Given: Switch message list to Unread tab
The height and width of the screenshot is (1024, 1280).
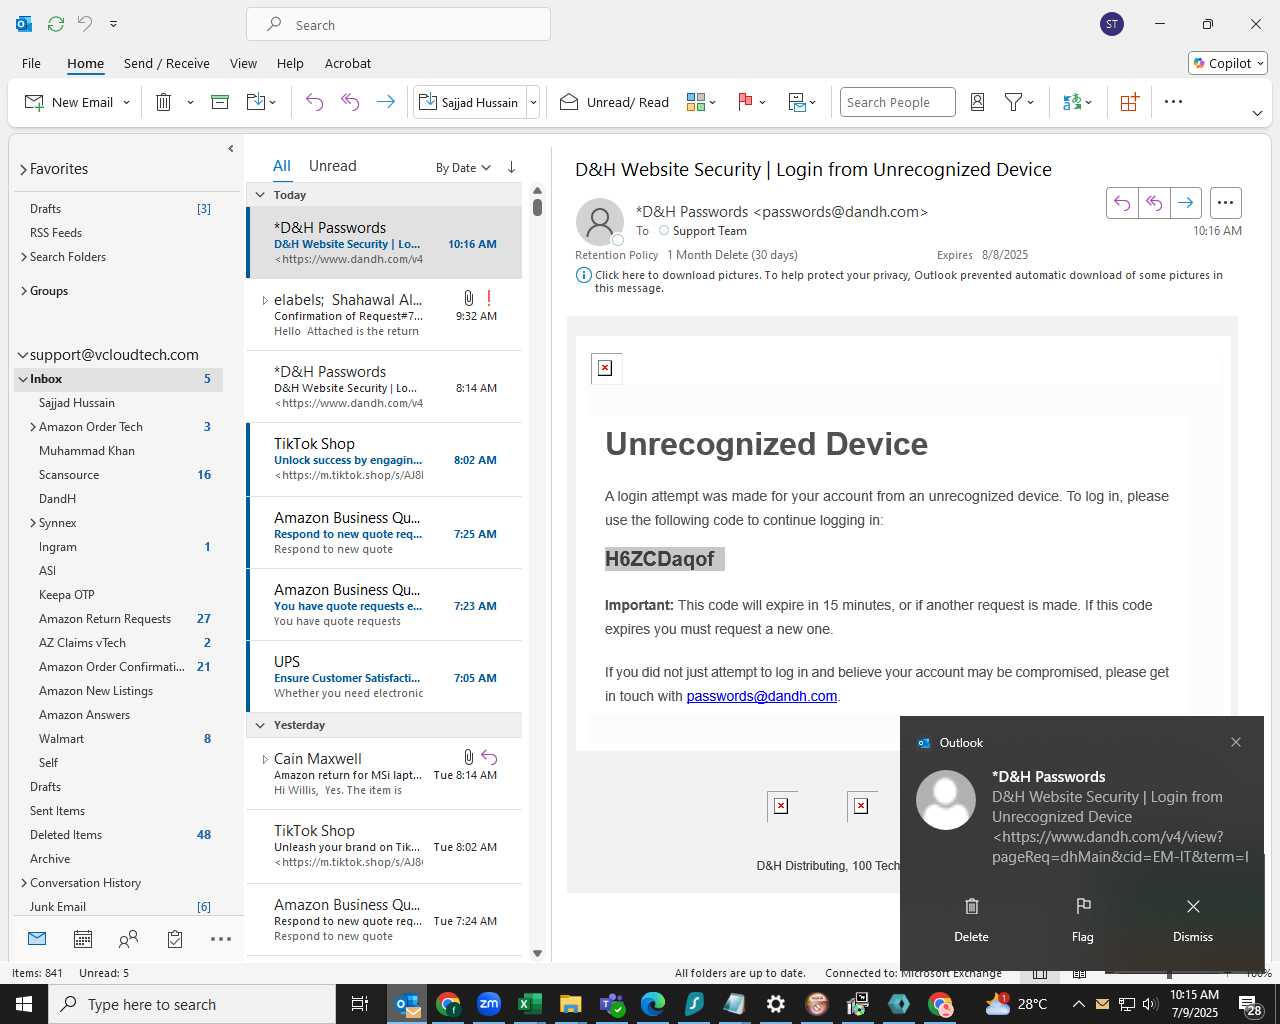Looking at the screenshot, I should (332, 166).
